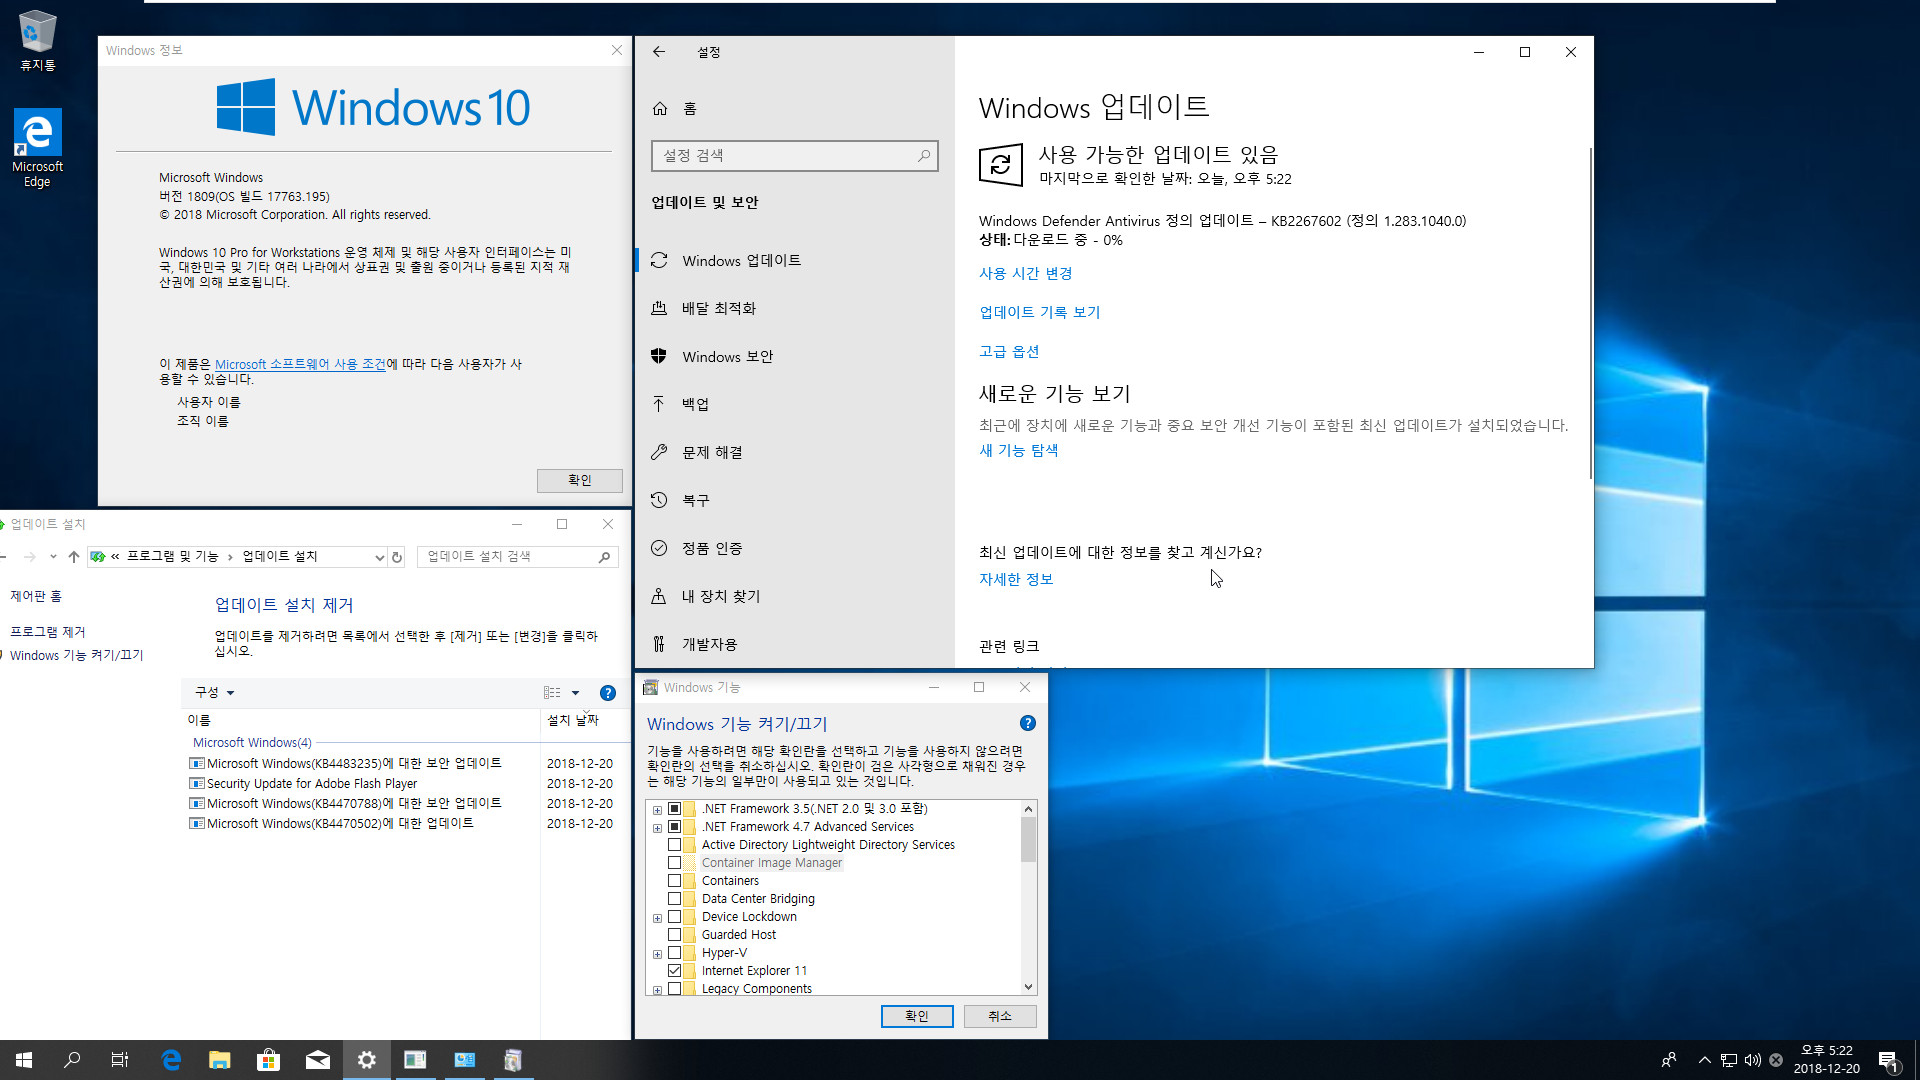Open 복구 settings page
This screenshot has width=1920, height=1080.
point(794,501)
